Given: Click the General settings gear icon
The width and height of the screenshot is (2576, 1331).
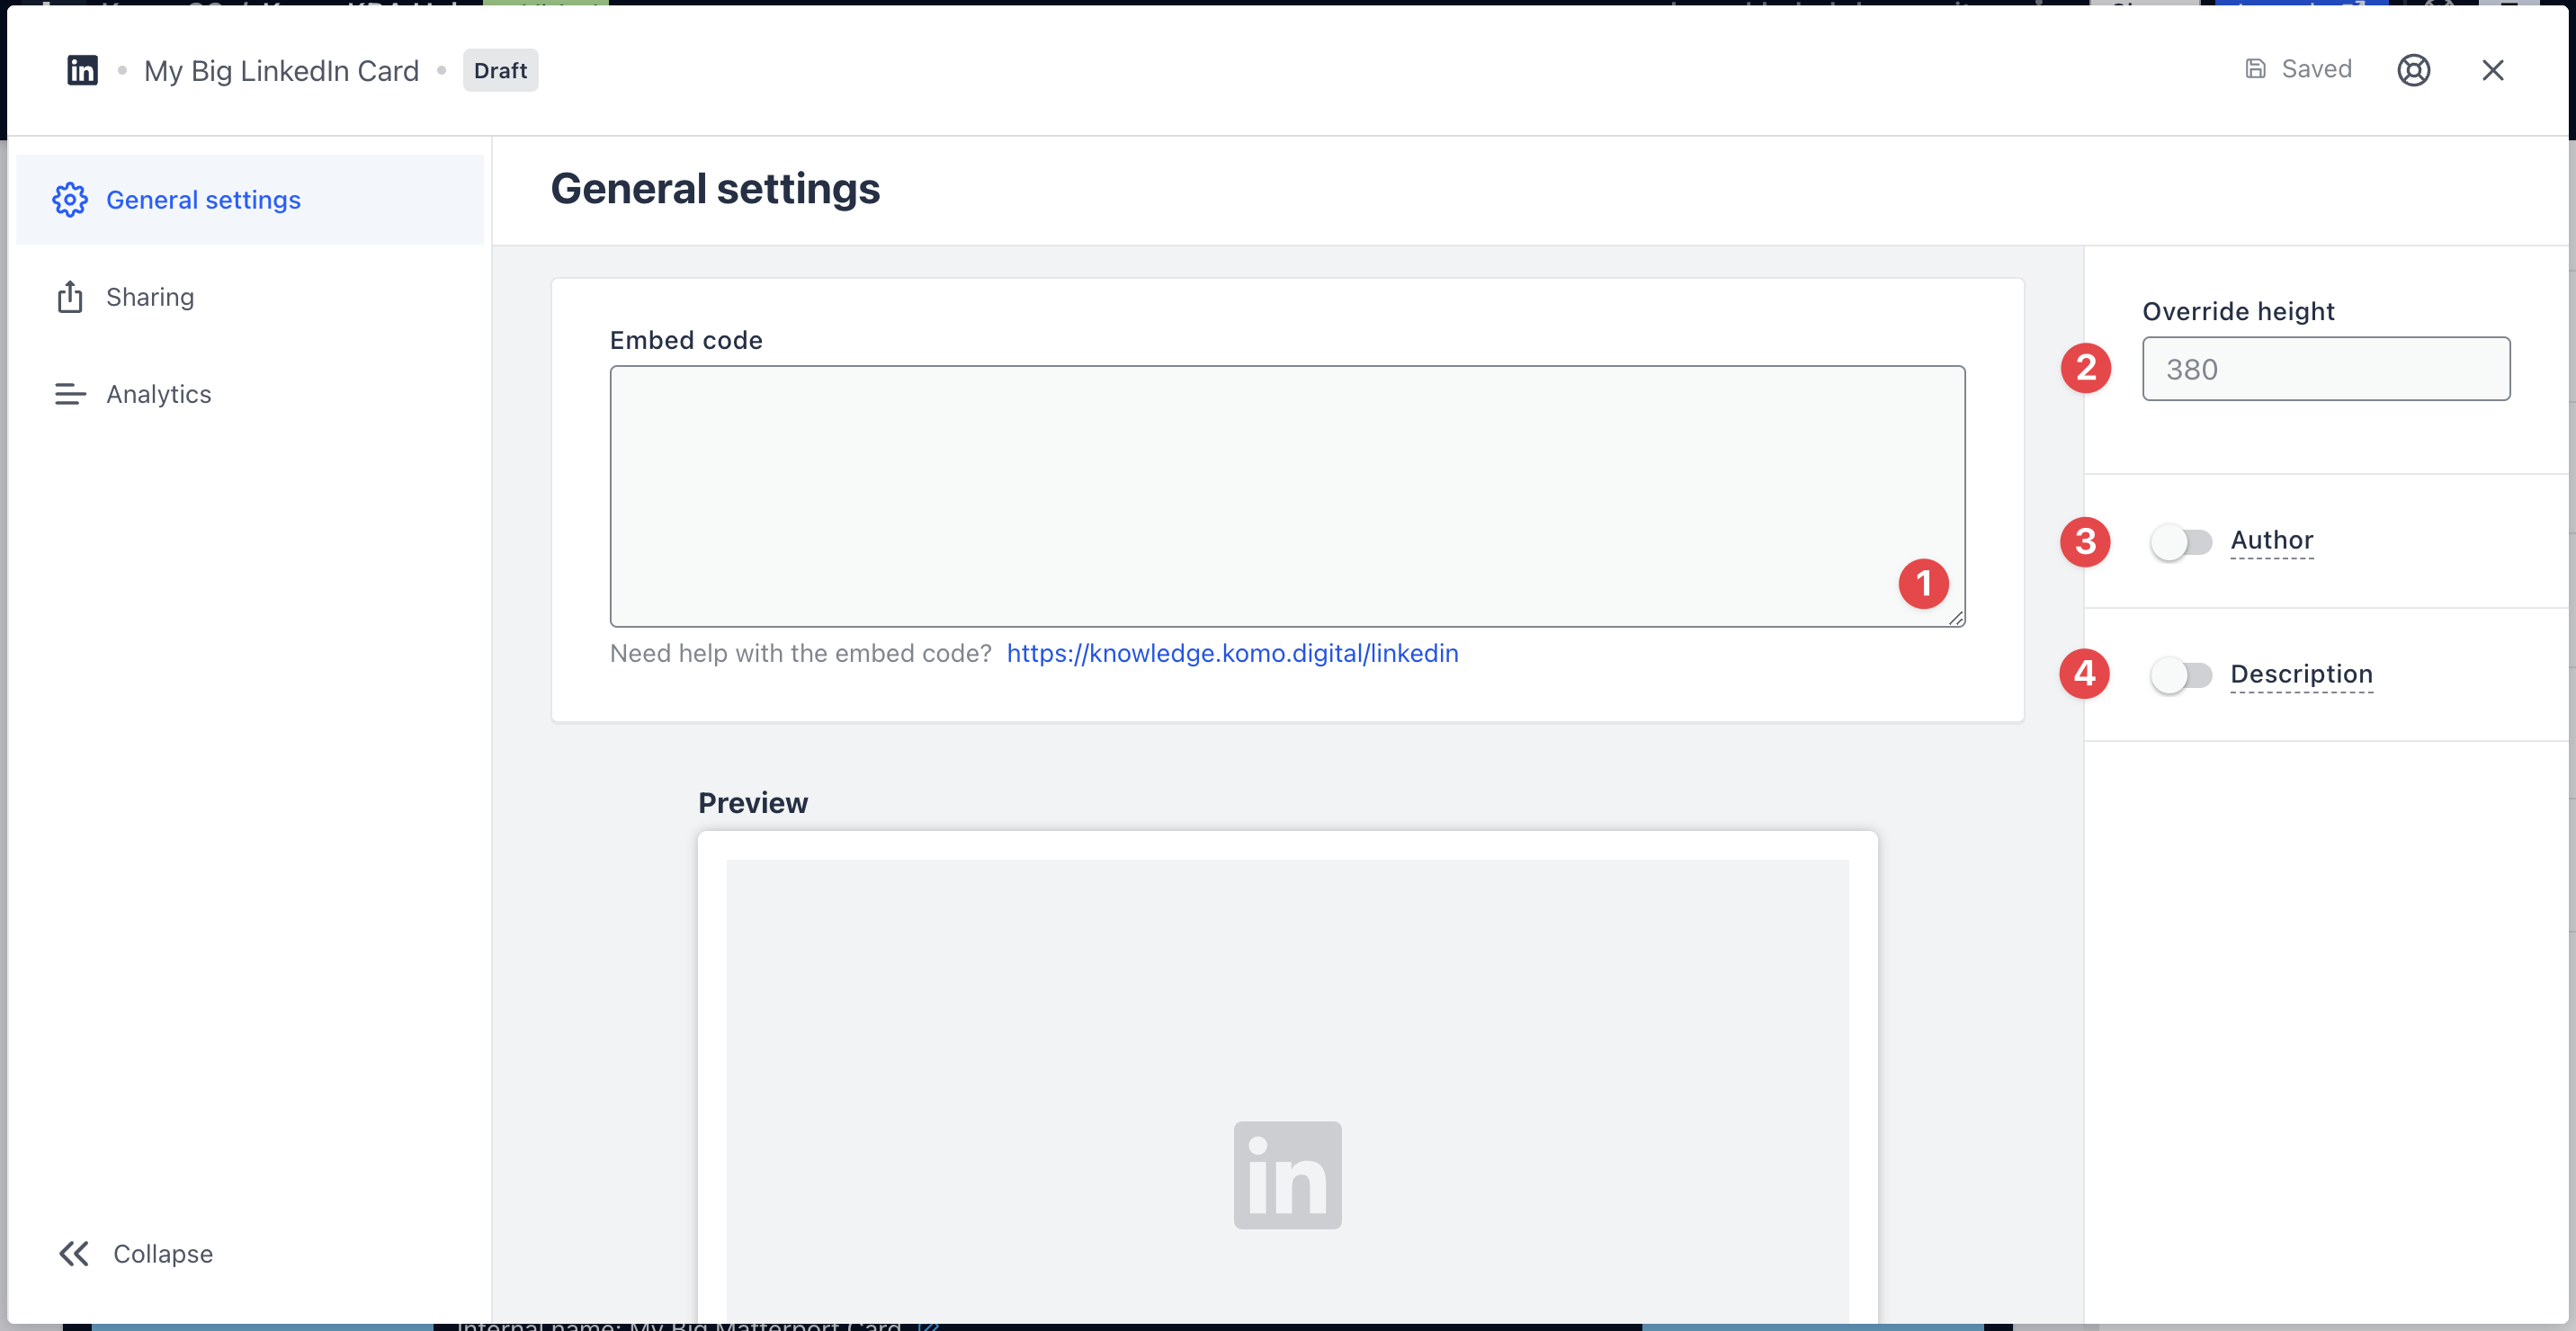Looking at the screenshot, I should [70, 200].
